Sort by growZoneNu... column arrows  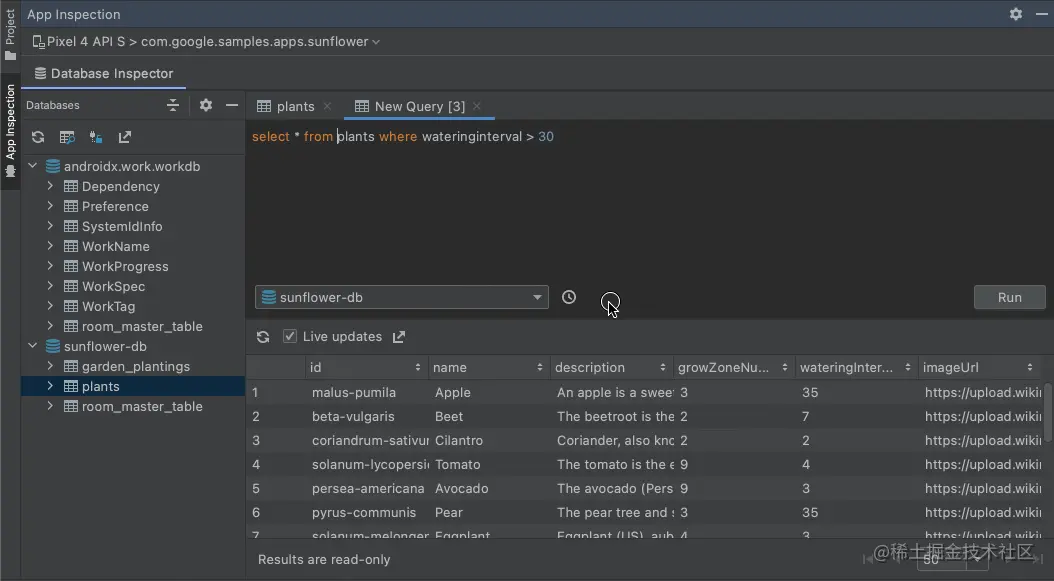click(785, 367)
